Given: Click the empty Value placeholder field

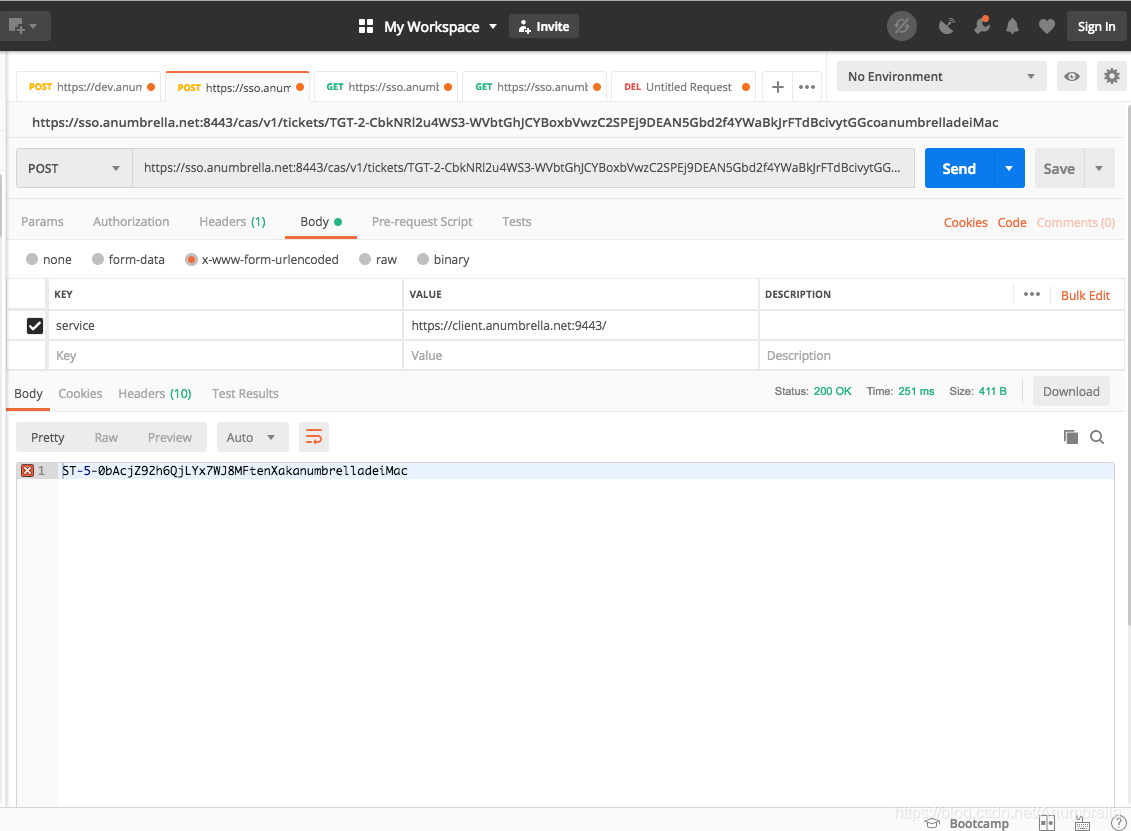Looking at the screenshot, I should pyautogui.click(x=581, y=356).
